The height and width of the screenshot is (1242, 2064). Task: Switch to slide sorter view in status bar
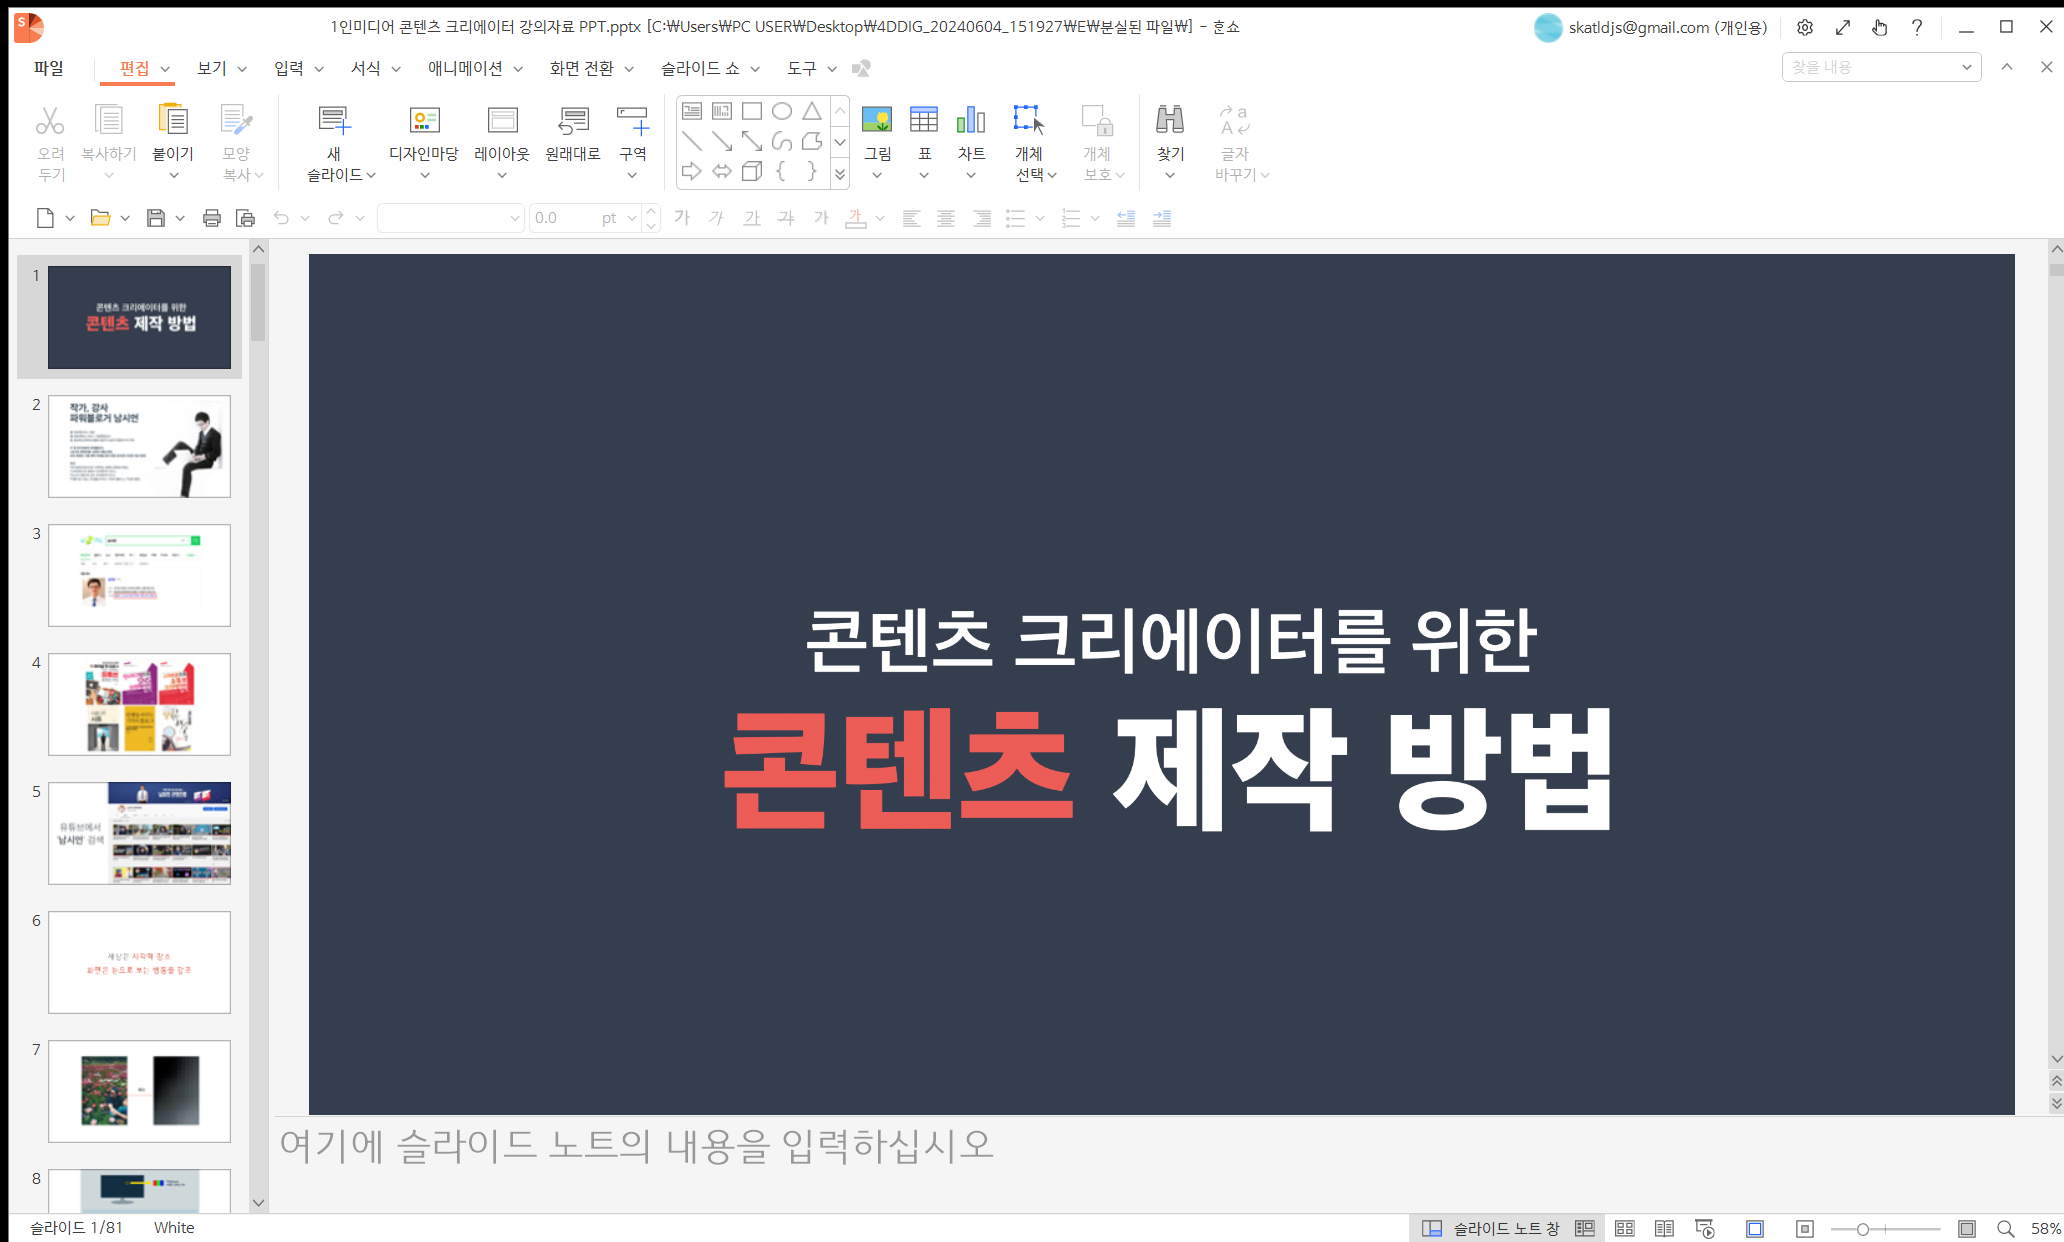pos(1624,1228)
